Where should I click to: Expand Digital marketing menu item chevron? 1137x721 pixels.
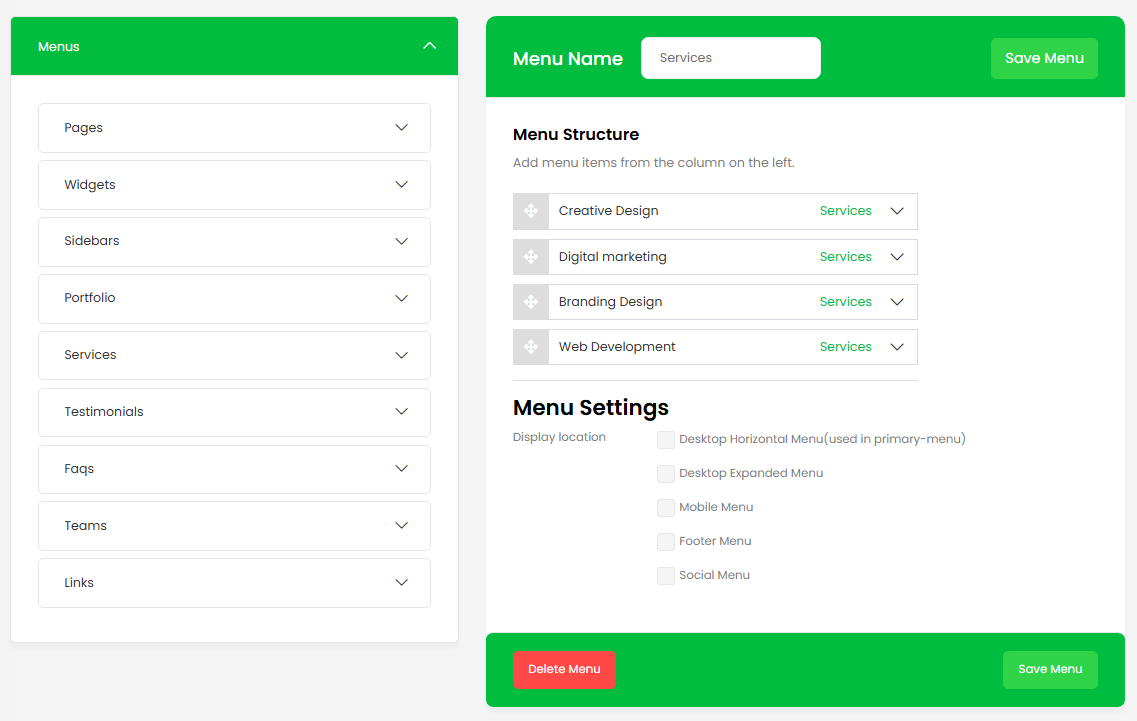[x=897, y=257]
